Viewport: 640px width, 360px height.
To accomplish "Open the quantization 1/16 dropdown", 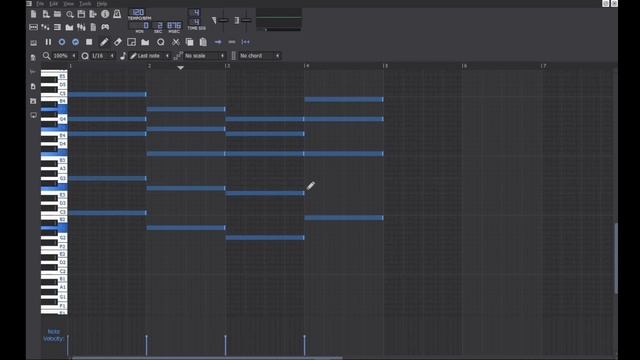I will (102, 56).
